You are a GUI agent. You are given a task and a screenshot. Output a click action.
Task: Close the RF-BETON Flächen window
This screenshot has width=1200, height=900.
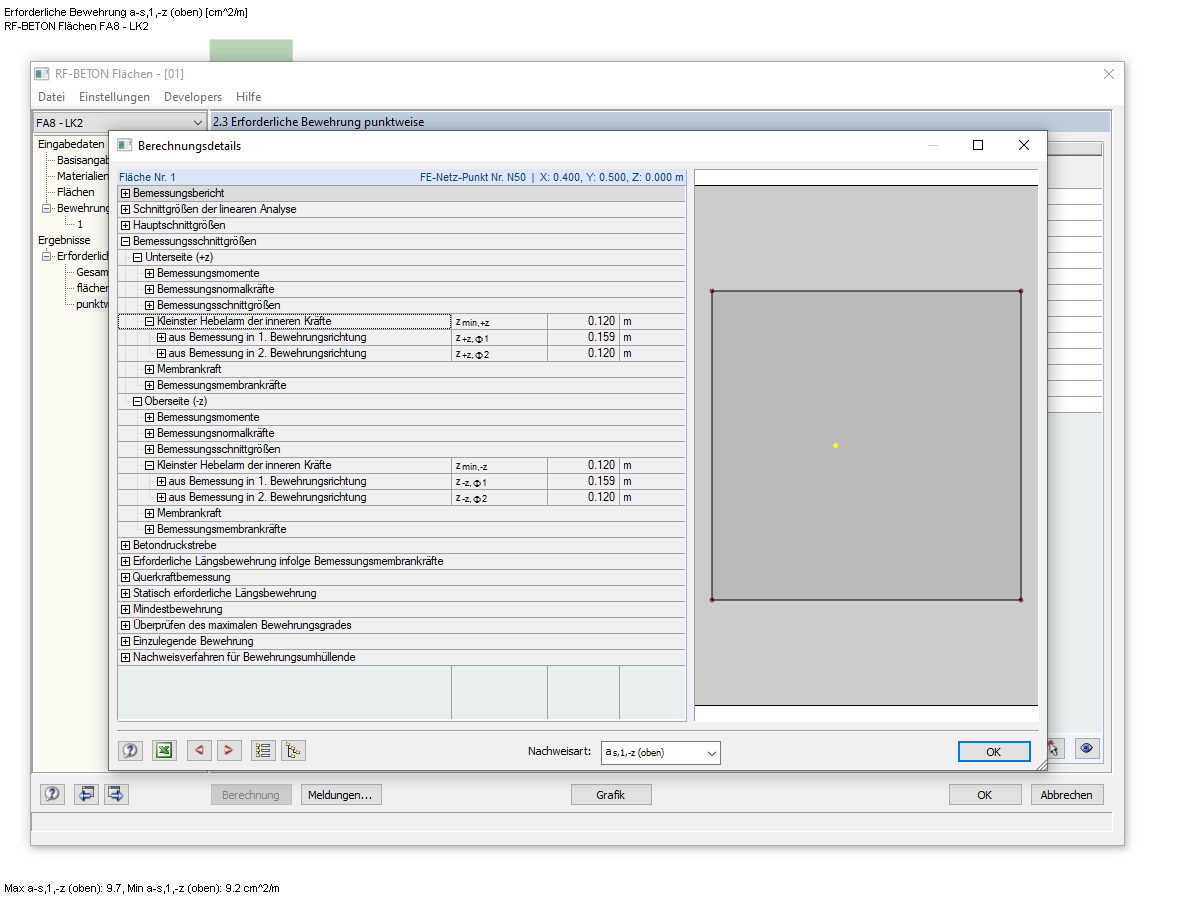[1108, 74]
